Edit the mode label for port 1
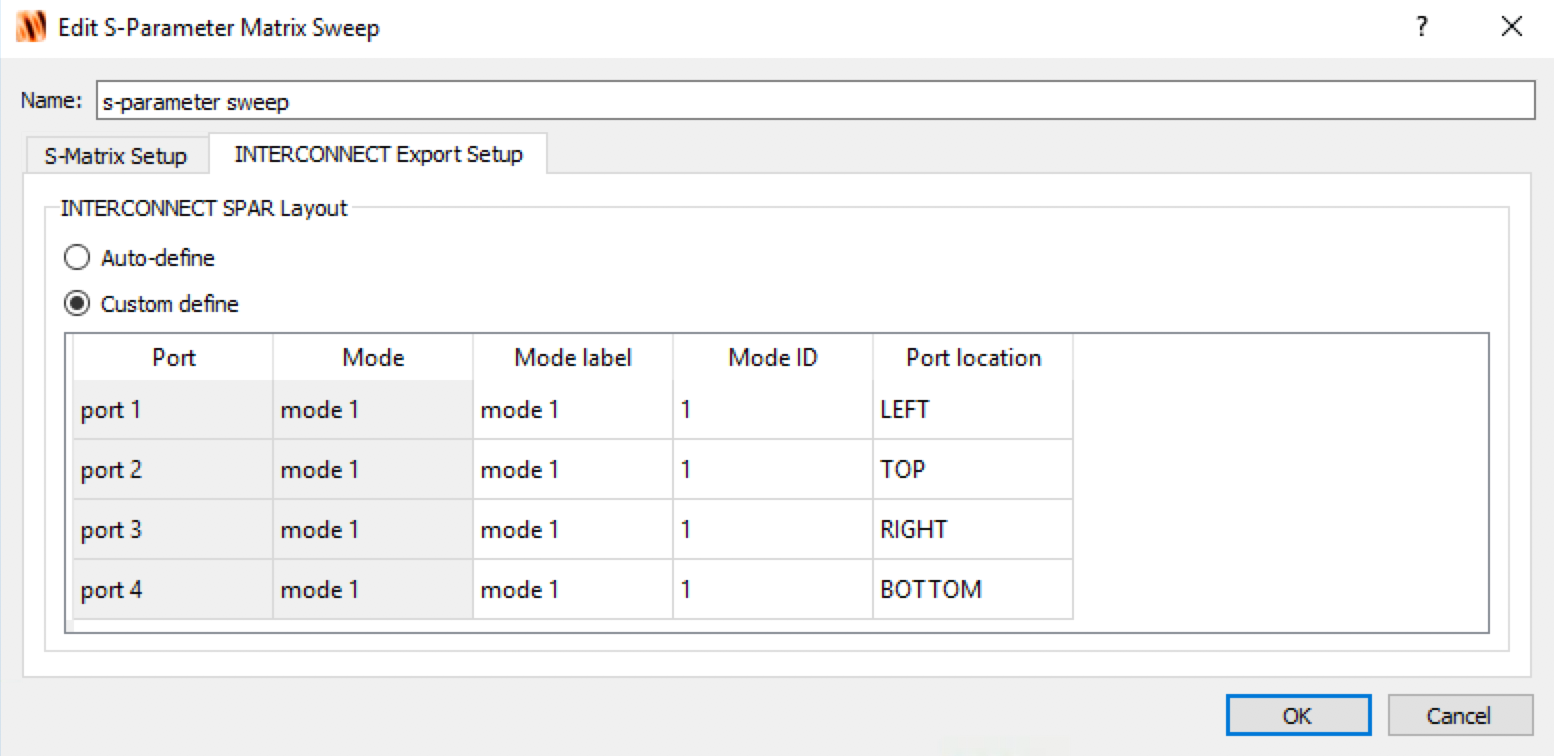Viewport: 1554px width, 756px height. point(572,410)
